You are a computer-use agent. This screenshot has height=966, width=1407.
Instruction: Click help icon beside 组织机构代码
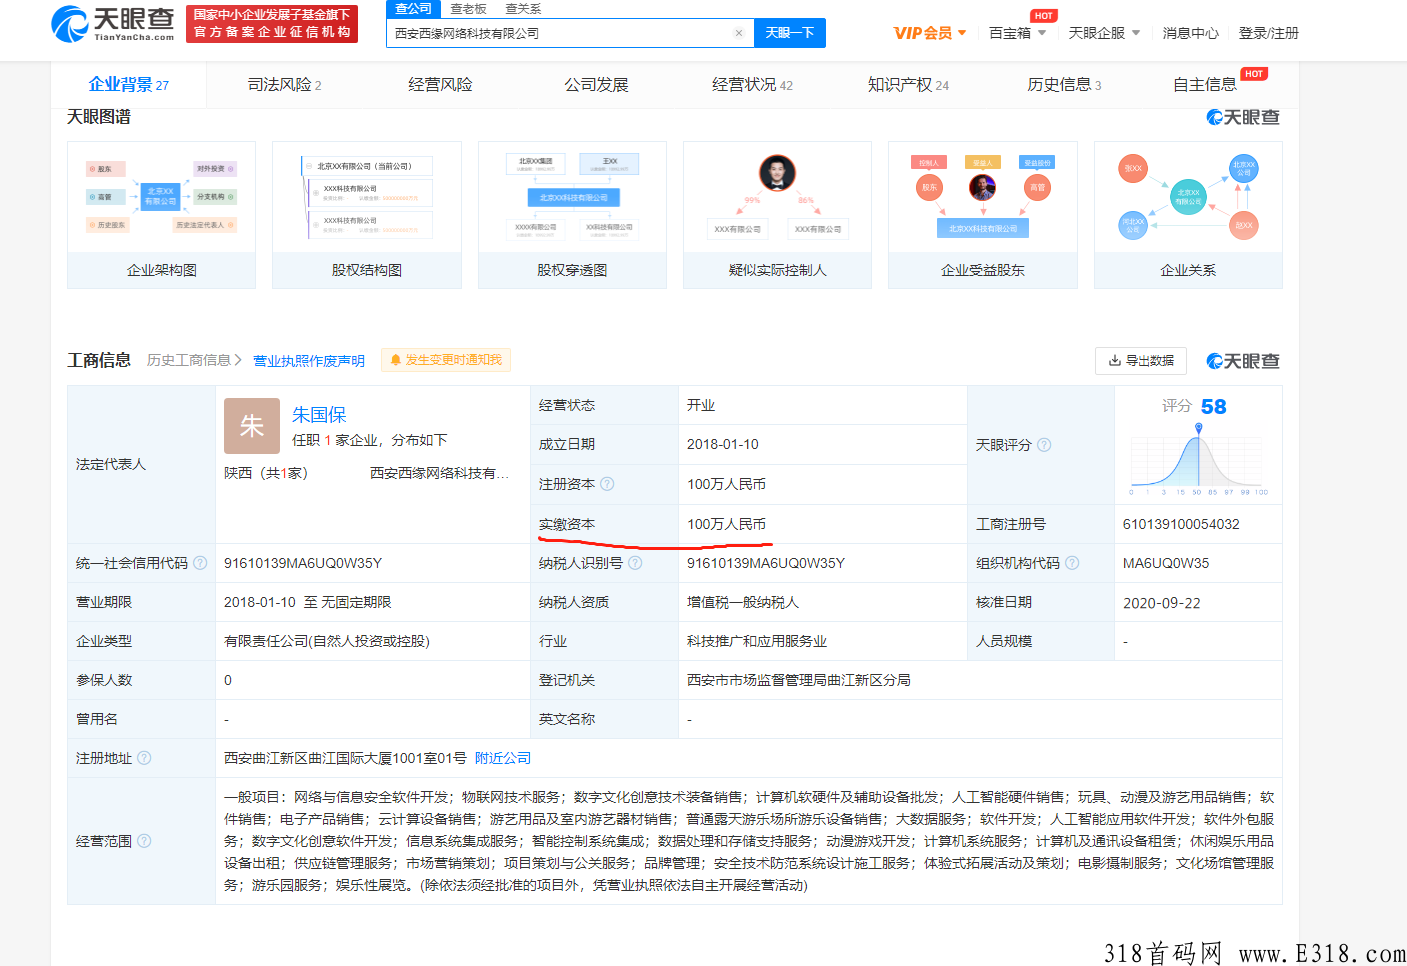click(x=1072, y=563)
